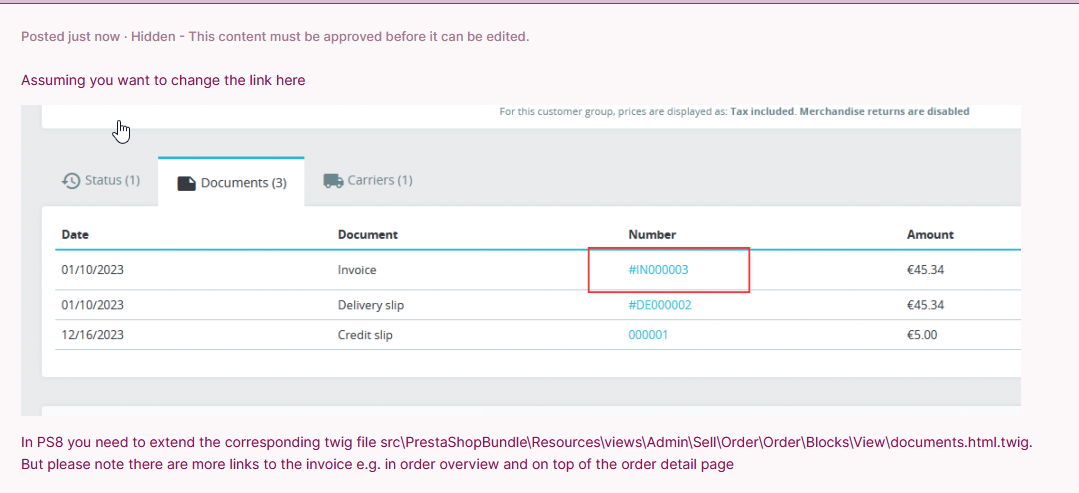Click the Date column header

(75, 235)
